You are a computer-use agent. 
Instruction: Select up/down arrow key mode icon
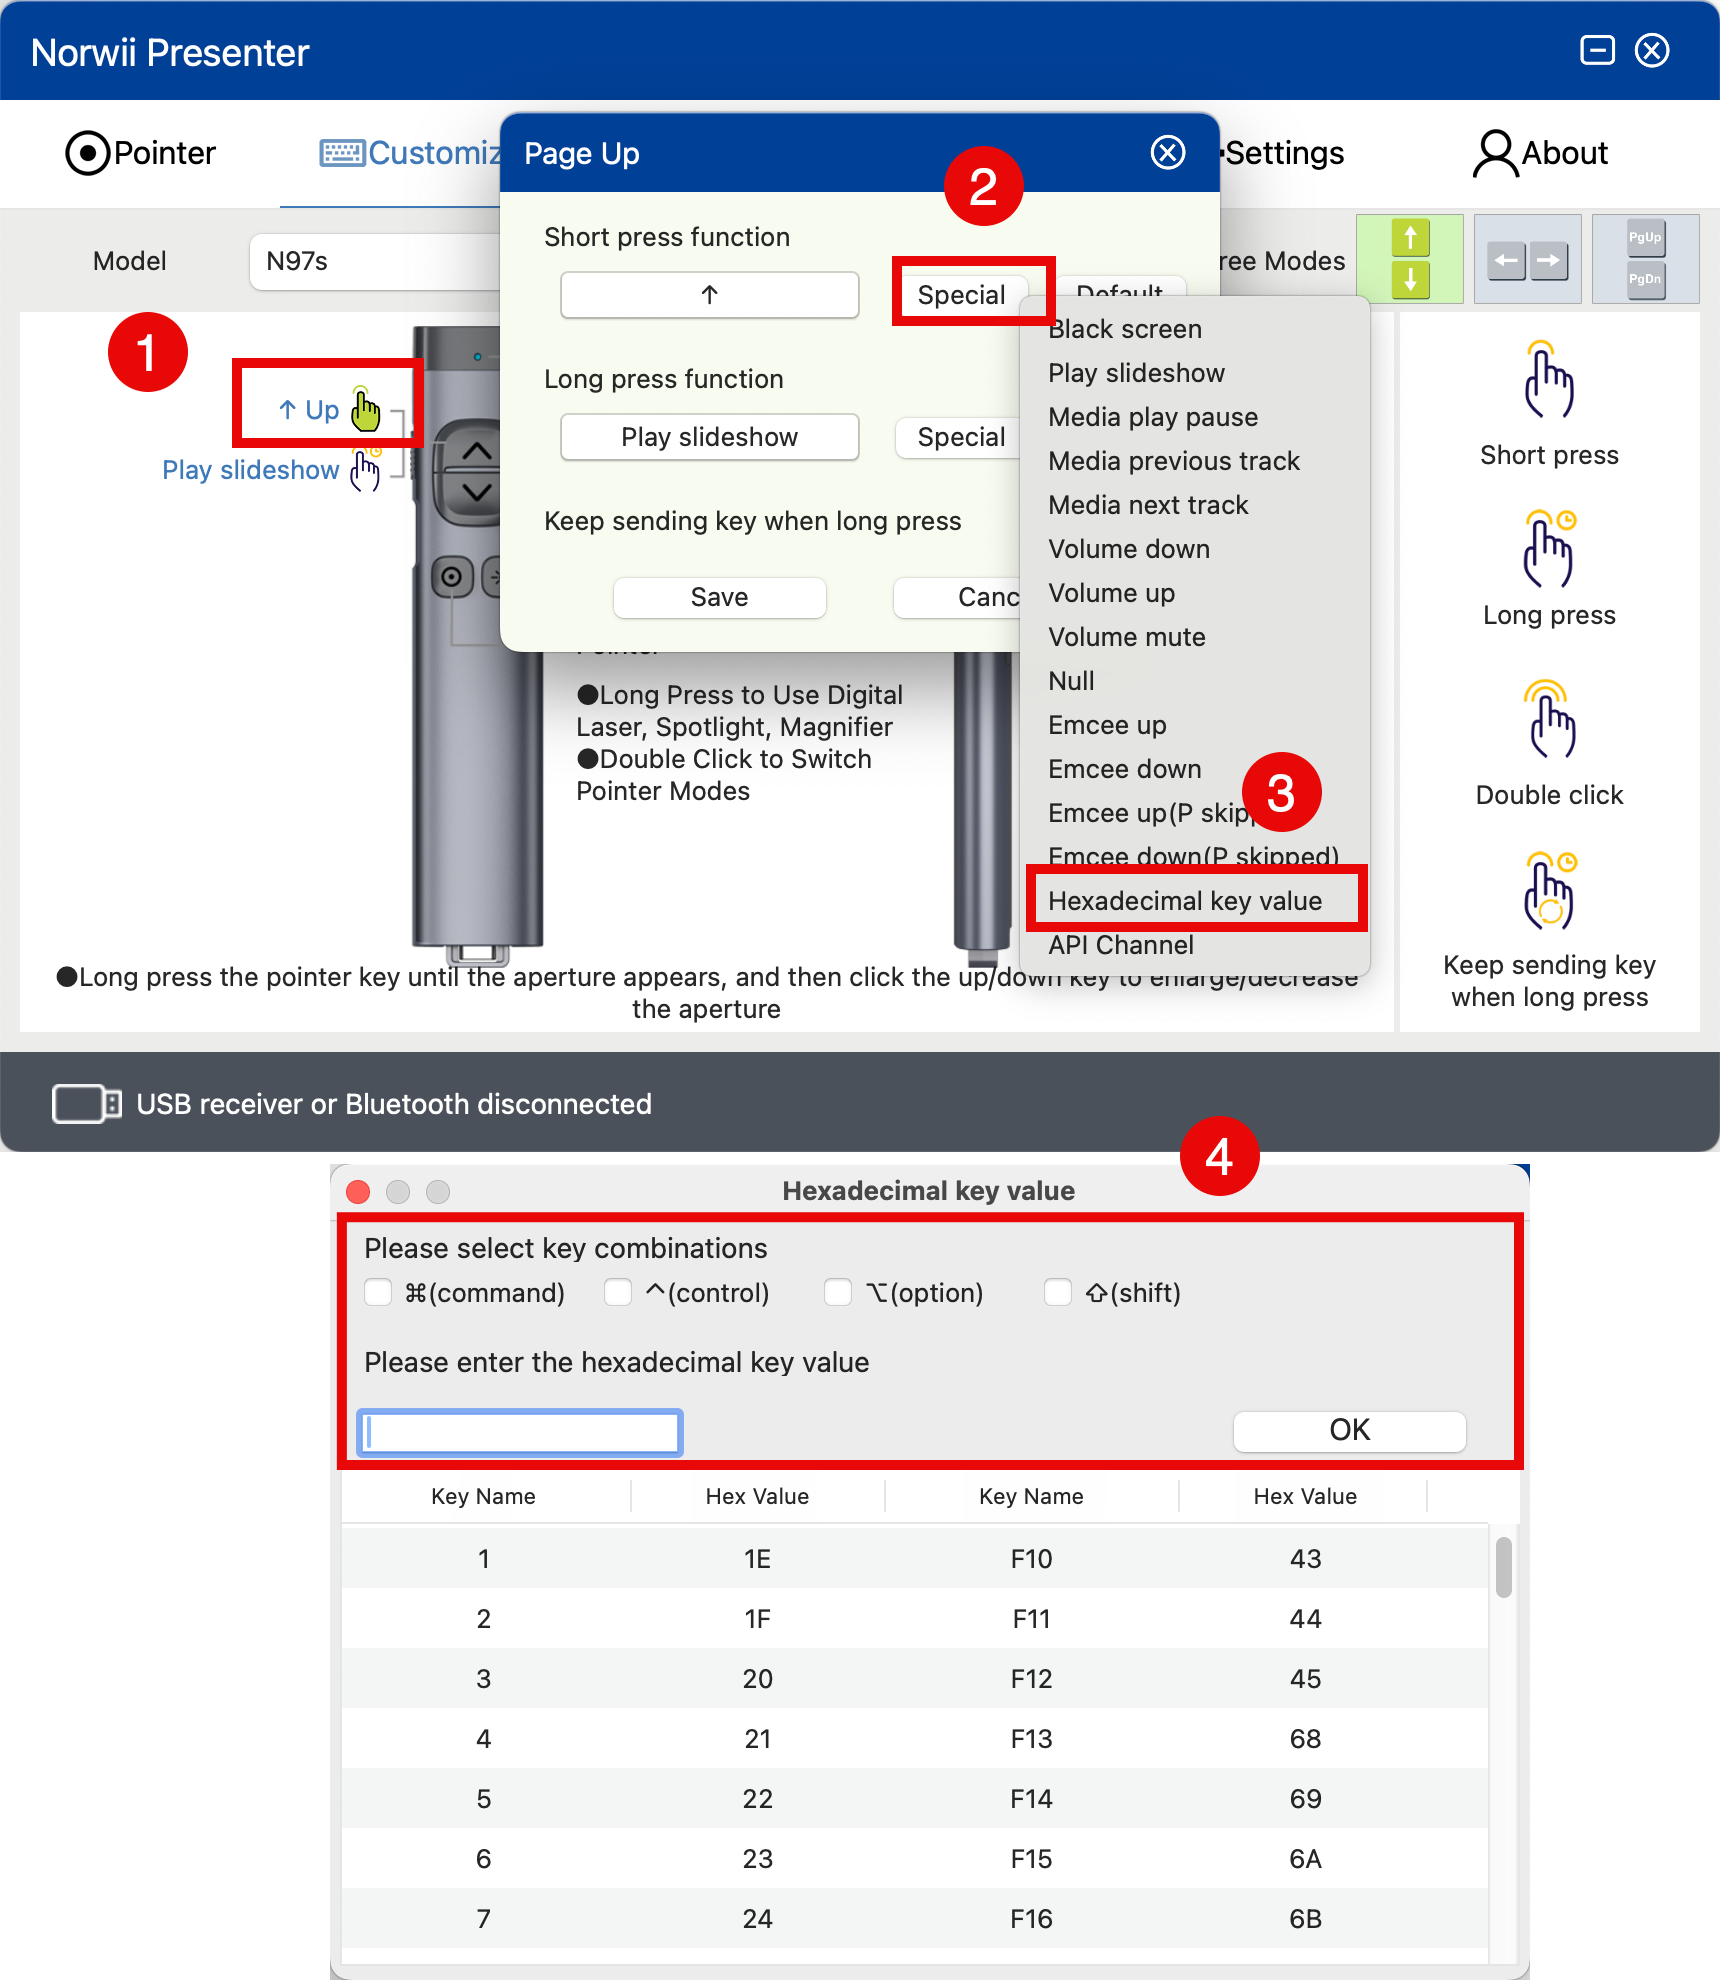click(1410, 259)
